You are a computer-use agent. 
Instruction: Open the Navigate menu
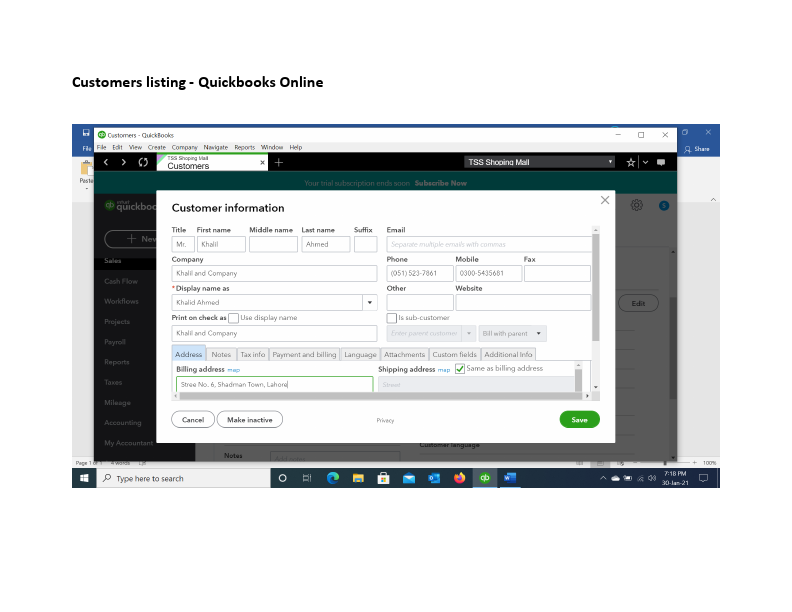(216, 147)
